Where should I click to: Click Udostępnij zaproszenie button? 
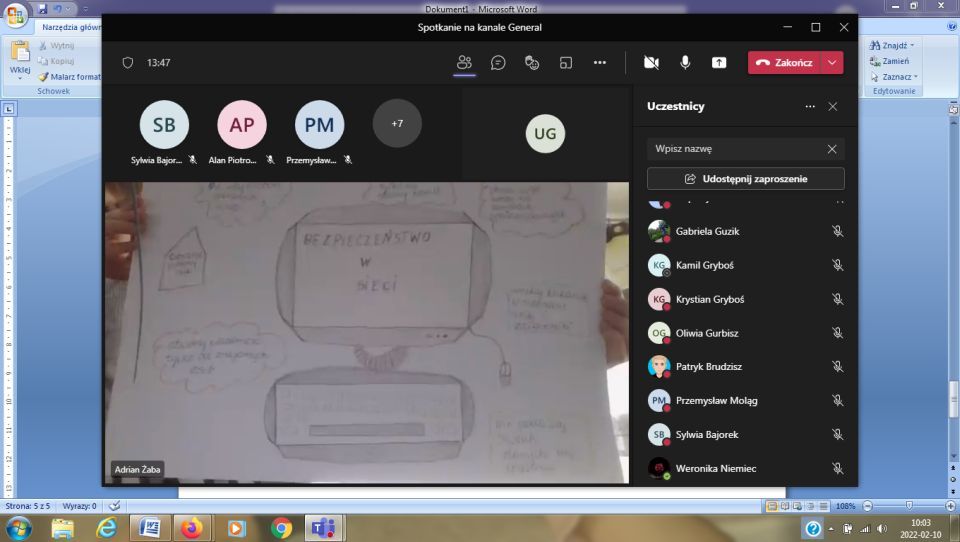[x=745, y=179]
